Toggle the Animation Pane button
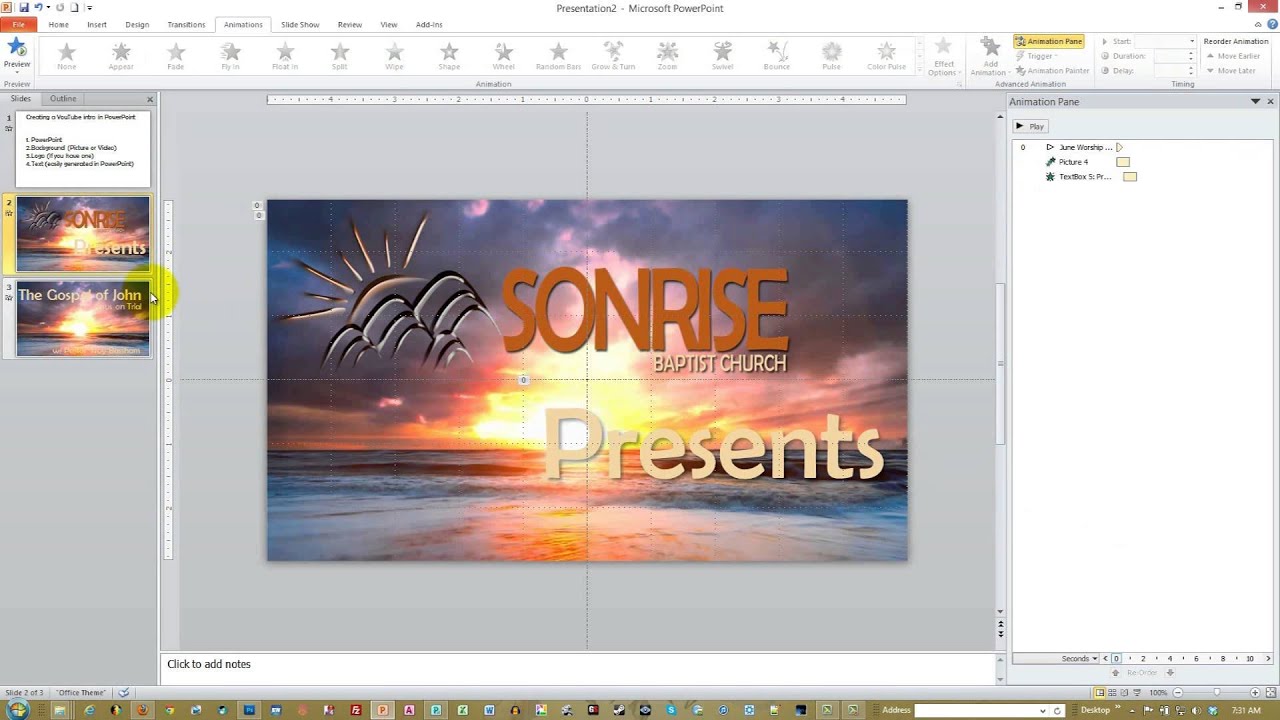This screenshot has height=720, width=1280. (x=1049, y=41)
